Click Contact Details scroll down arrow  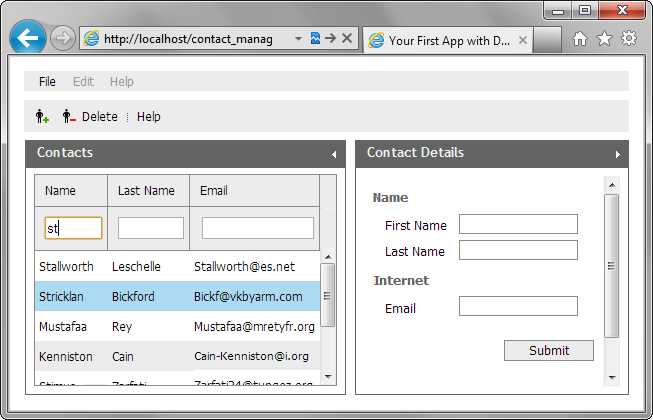click(612, 377)
